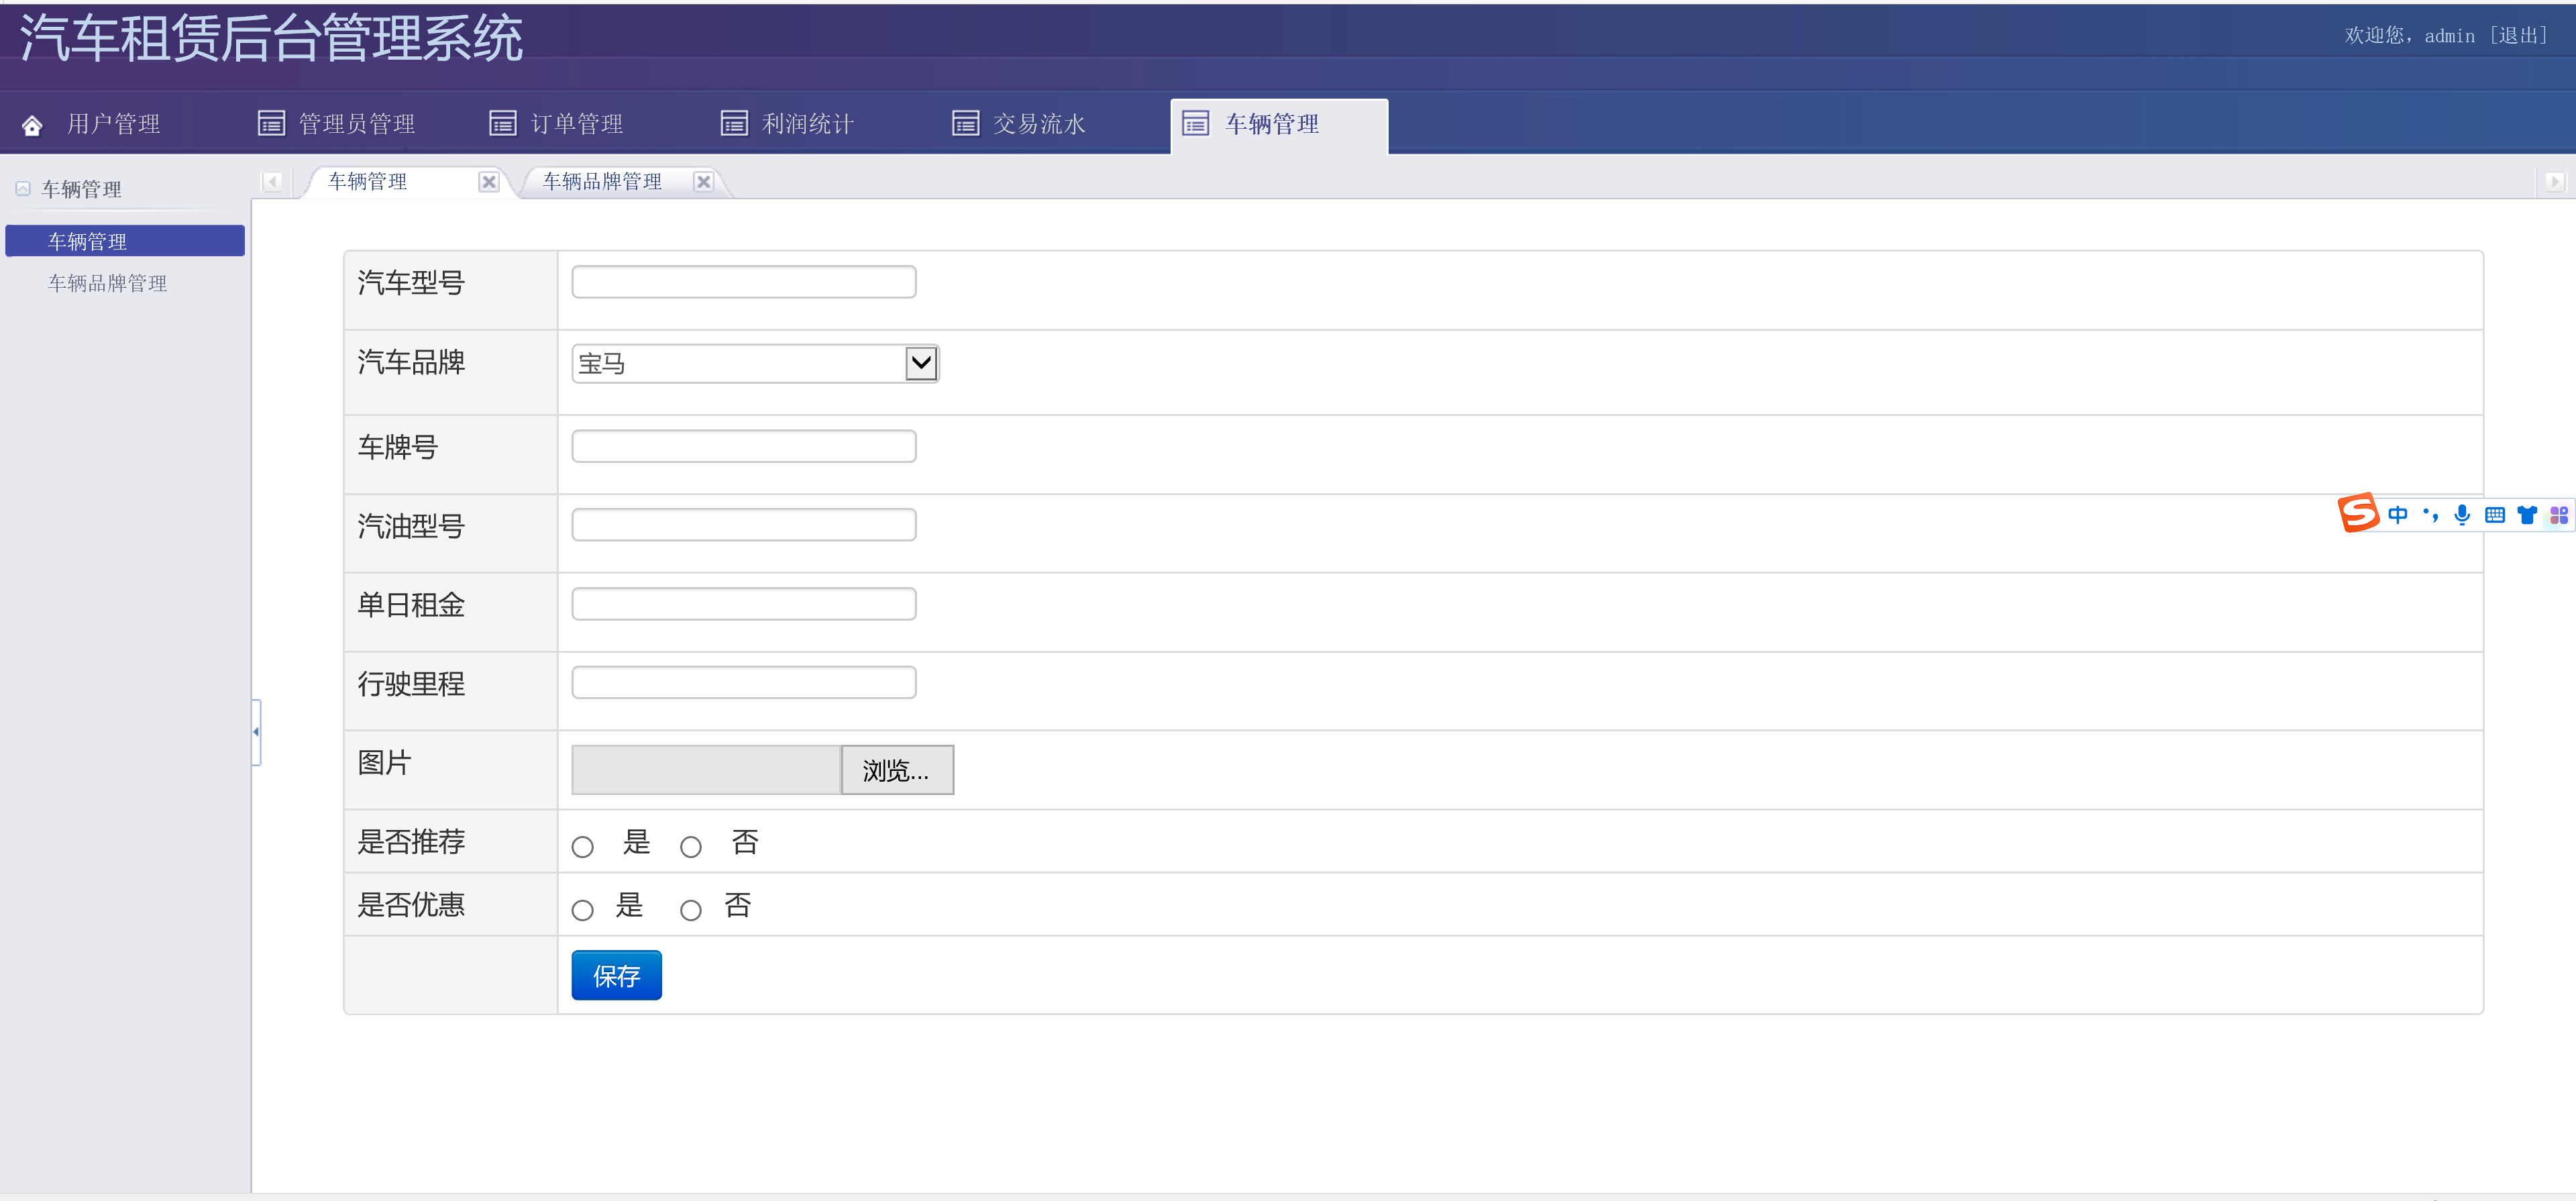The height and width of the screenshot is (1201, 2576).
Task: Click the 退出 logout link
Action: [2518, 36]
